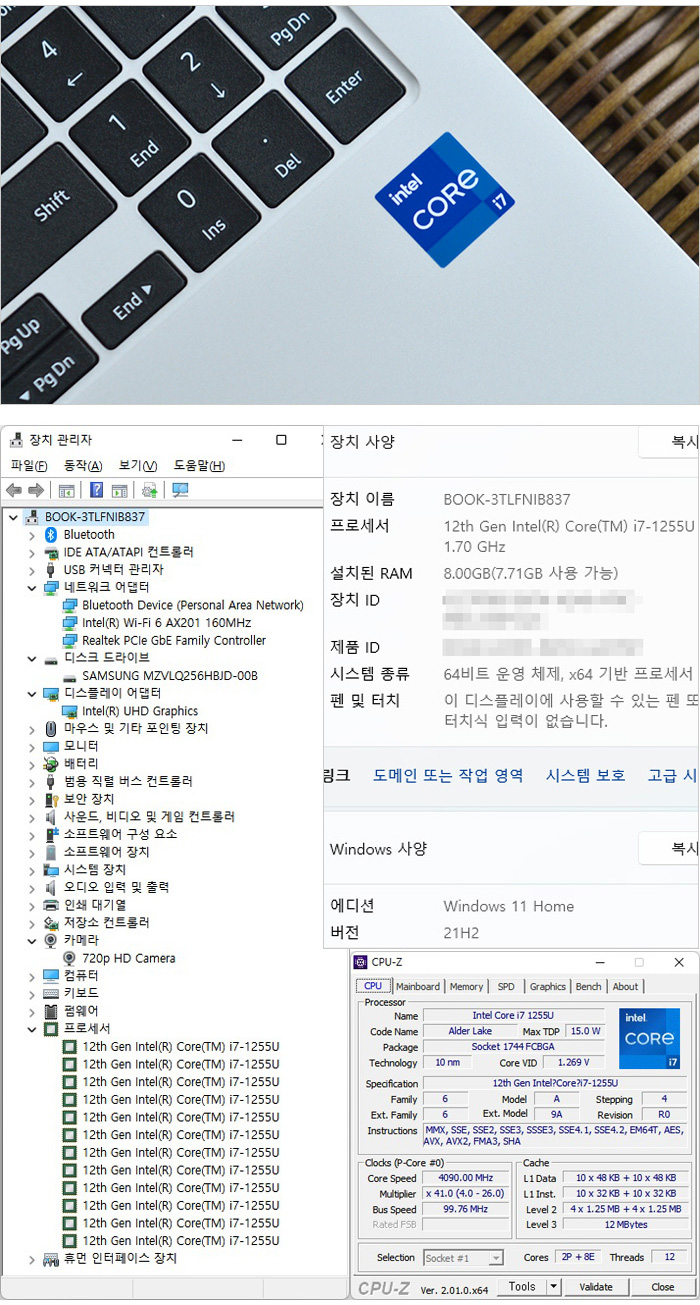700x1305 pixels.
Task: Click the Code Name value Alder Lake
Action: pos(469,1031)
